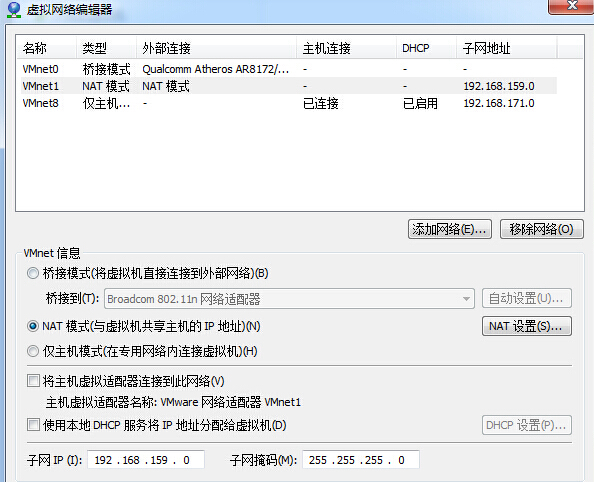Select the 桥接模式 radio button

[33, 273]
